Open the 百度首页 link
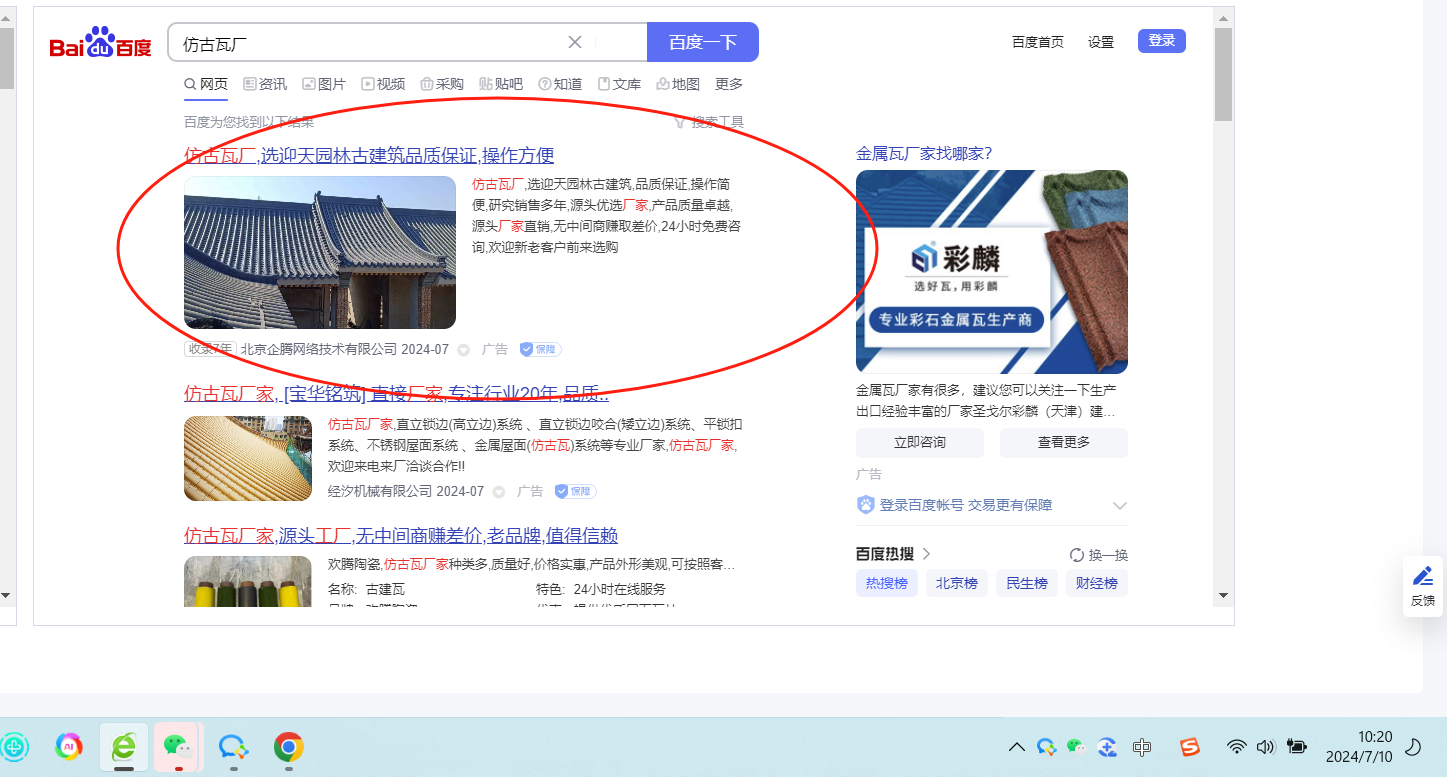Screen dimensions: 1447x777 pos(1038,42)
